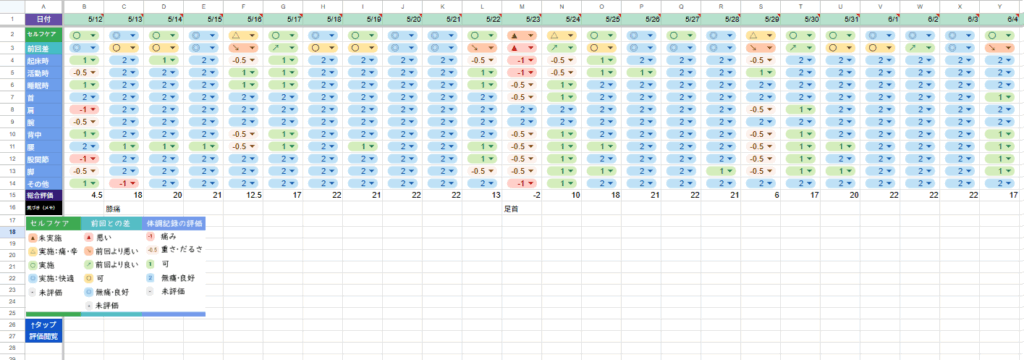Click the 未実施 orange triangle legend icon
Image resolution: width=1024 pixels, height=360 pixels.
coord(33,238)
